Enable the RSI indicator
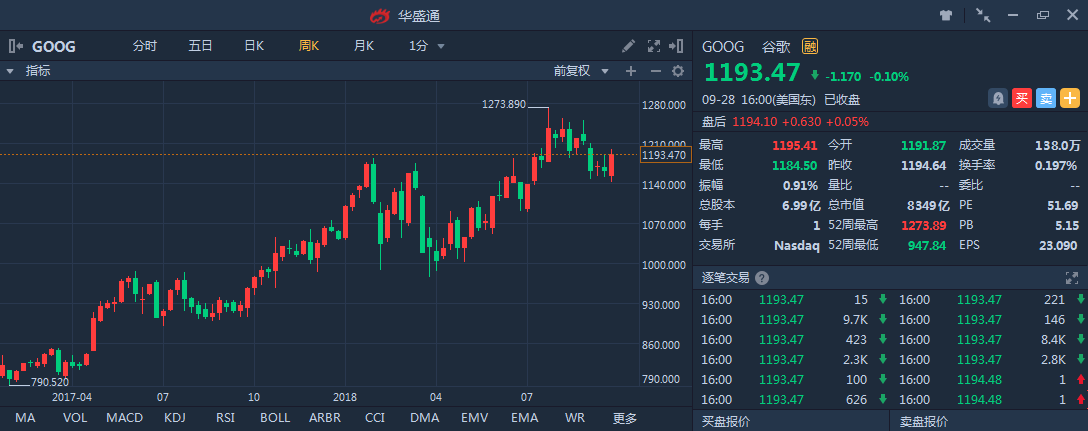 (225, 418)
